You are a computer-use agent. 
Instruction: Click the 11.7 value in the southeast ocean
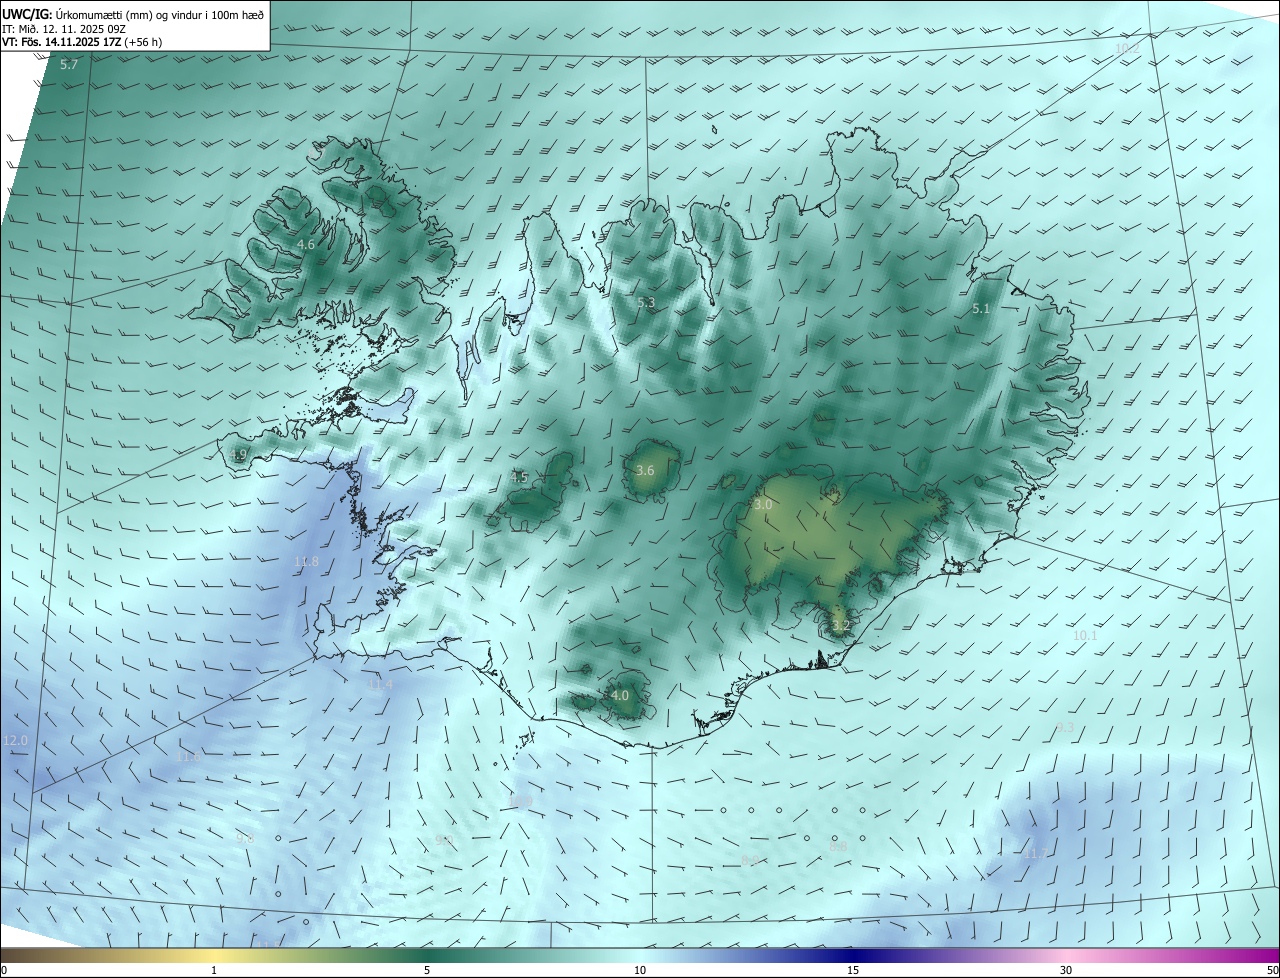[x=1035, y=853]
